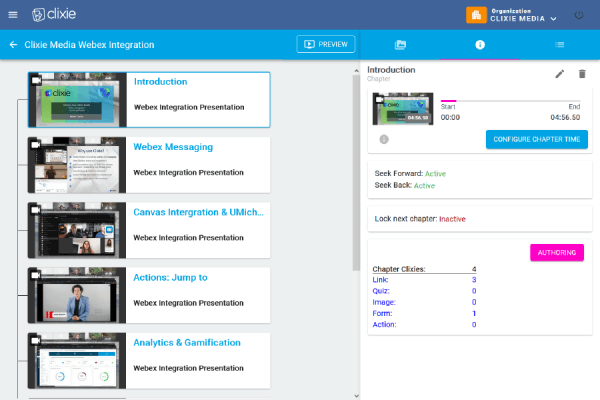600x400 pixels.
Task: Click the Image count row
Action: [424, 302]
